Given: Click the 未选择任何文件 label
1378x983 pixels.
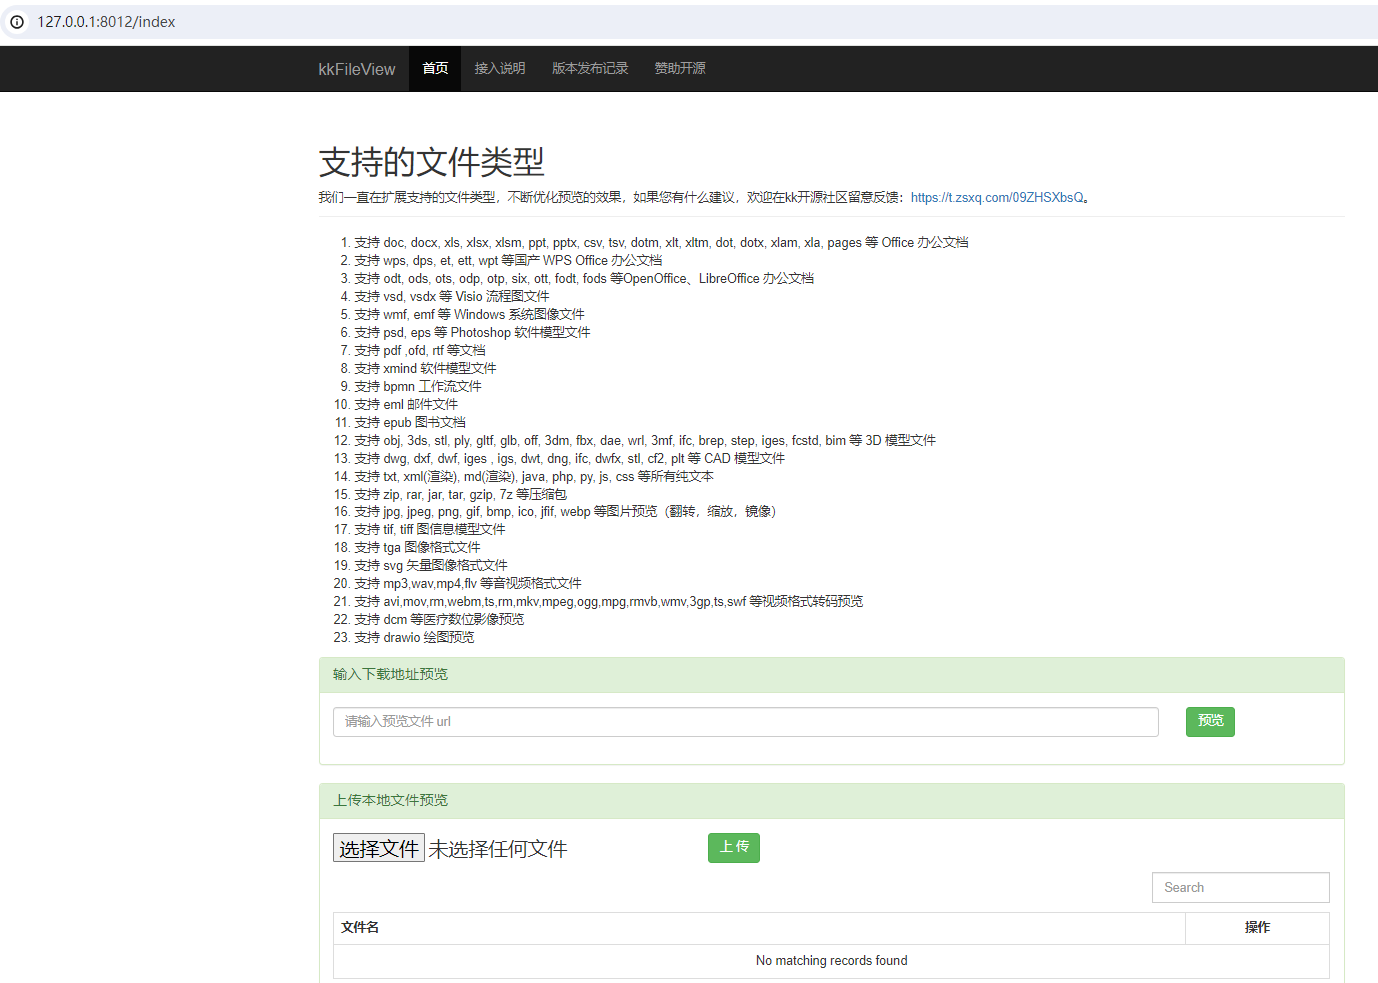Looking at the screenshot, I should coord(498,849).
